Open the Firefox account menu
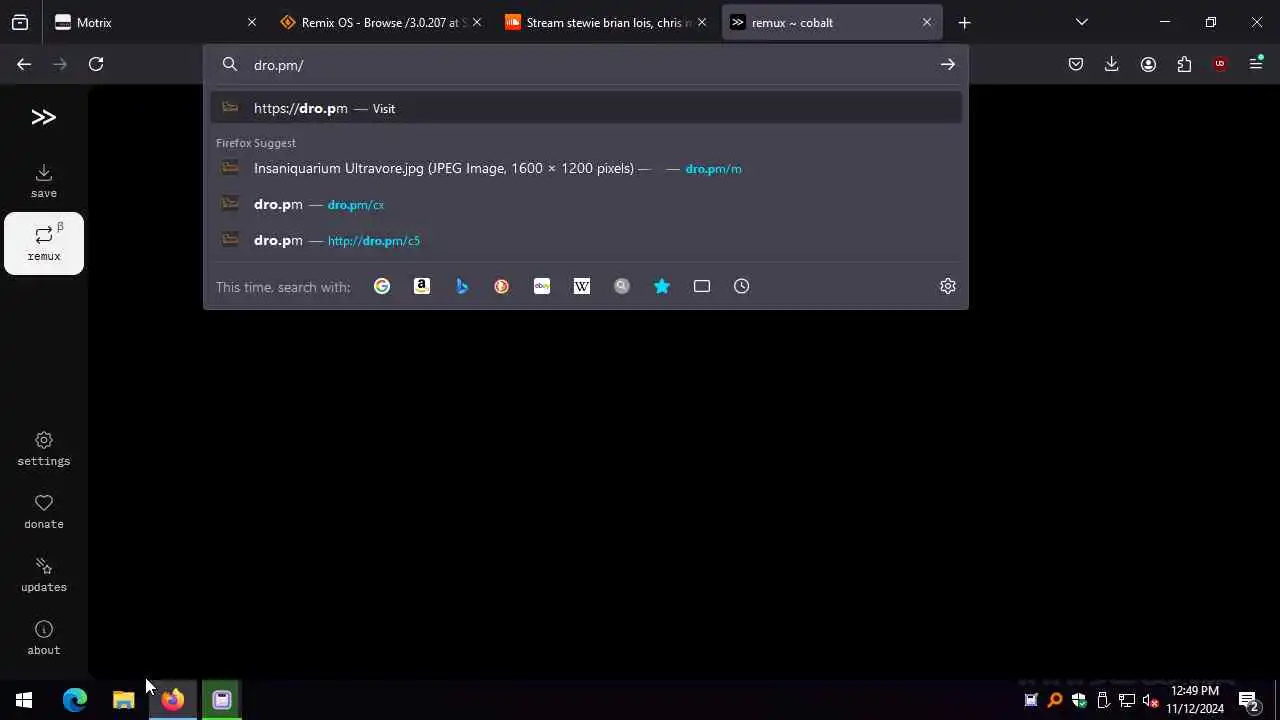 click(1148, 64)
